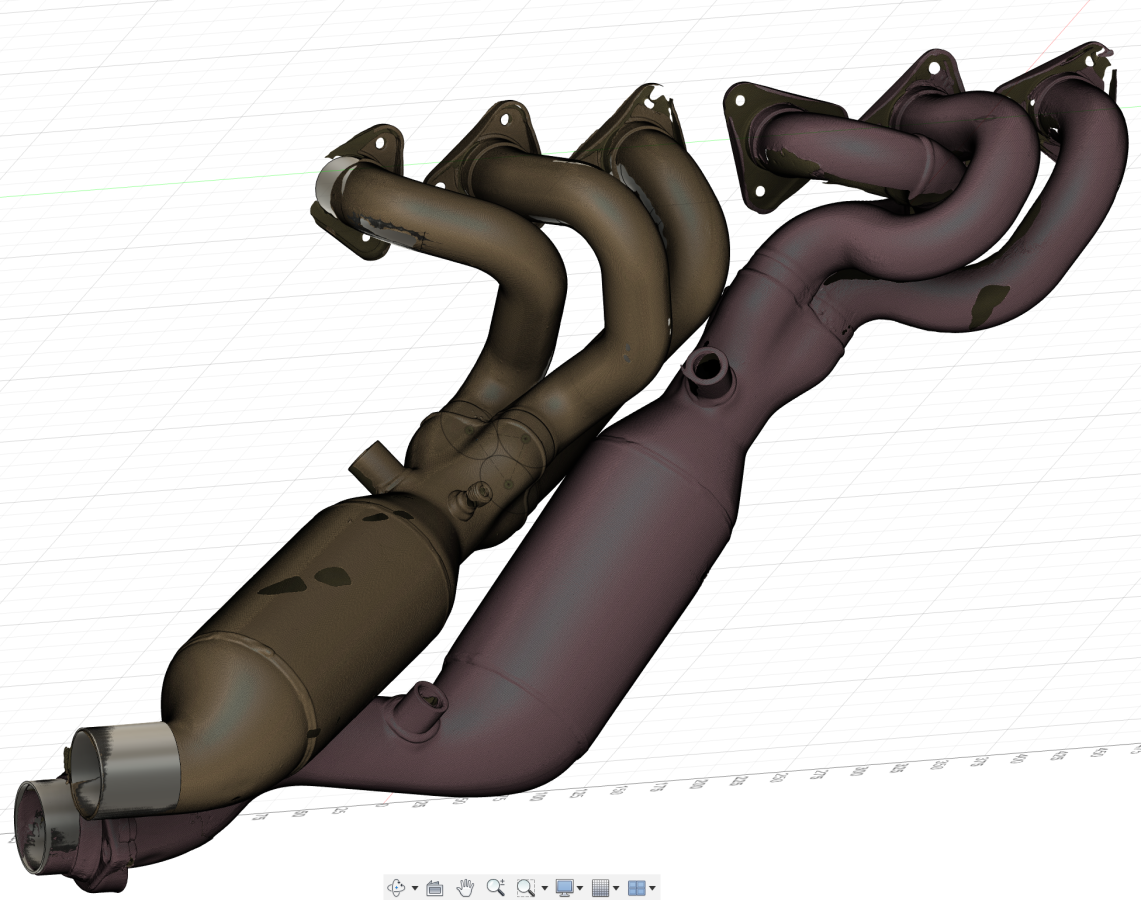Activate the Pan hand tool
The image size is (1141, 900).
click(x=465, y=887)
